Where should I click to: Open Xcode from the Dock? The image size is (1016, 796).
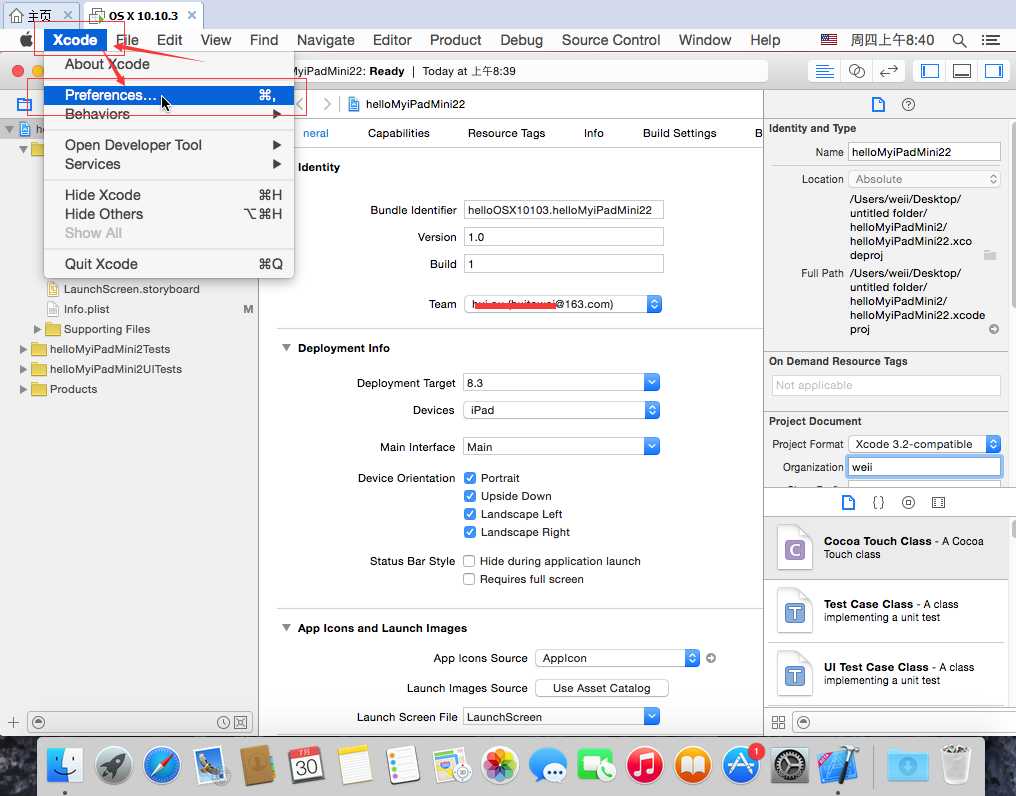point(838,766)
